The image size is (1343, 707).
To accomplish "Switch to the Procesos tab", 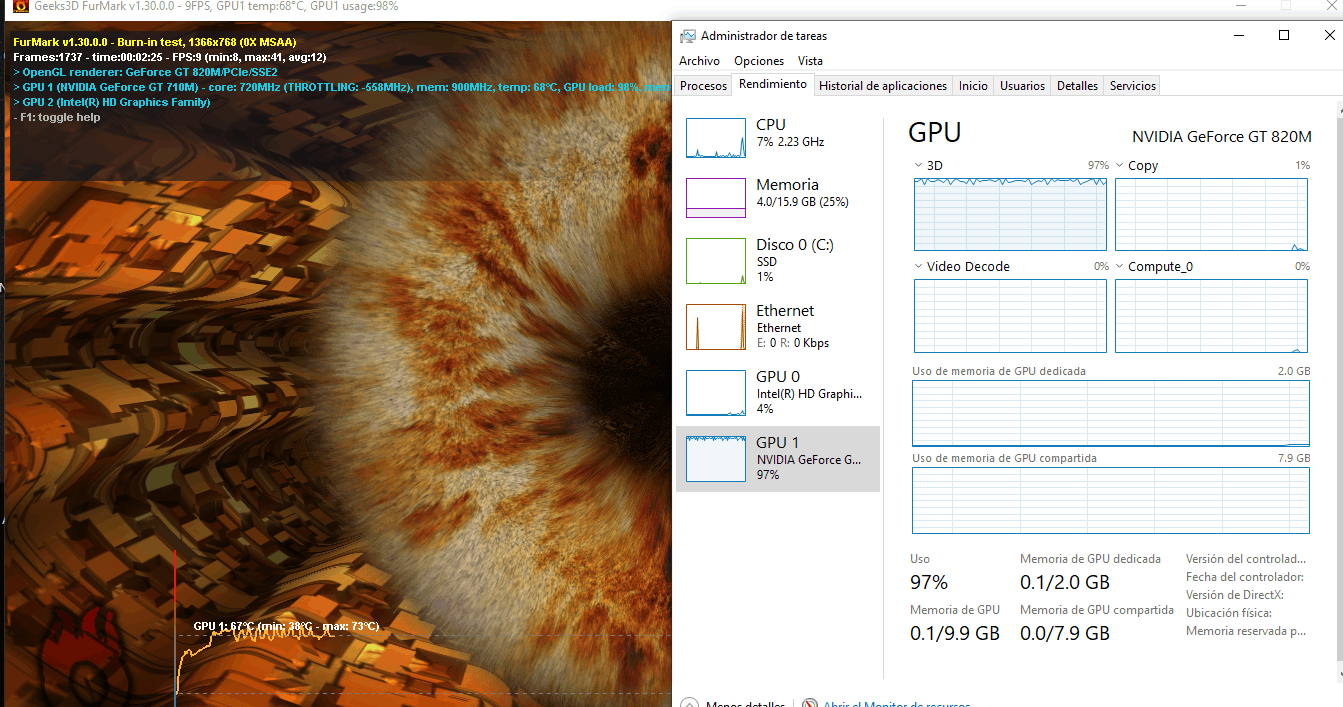I will (x=703, y=86).
